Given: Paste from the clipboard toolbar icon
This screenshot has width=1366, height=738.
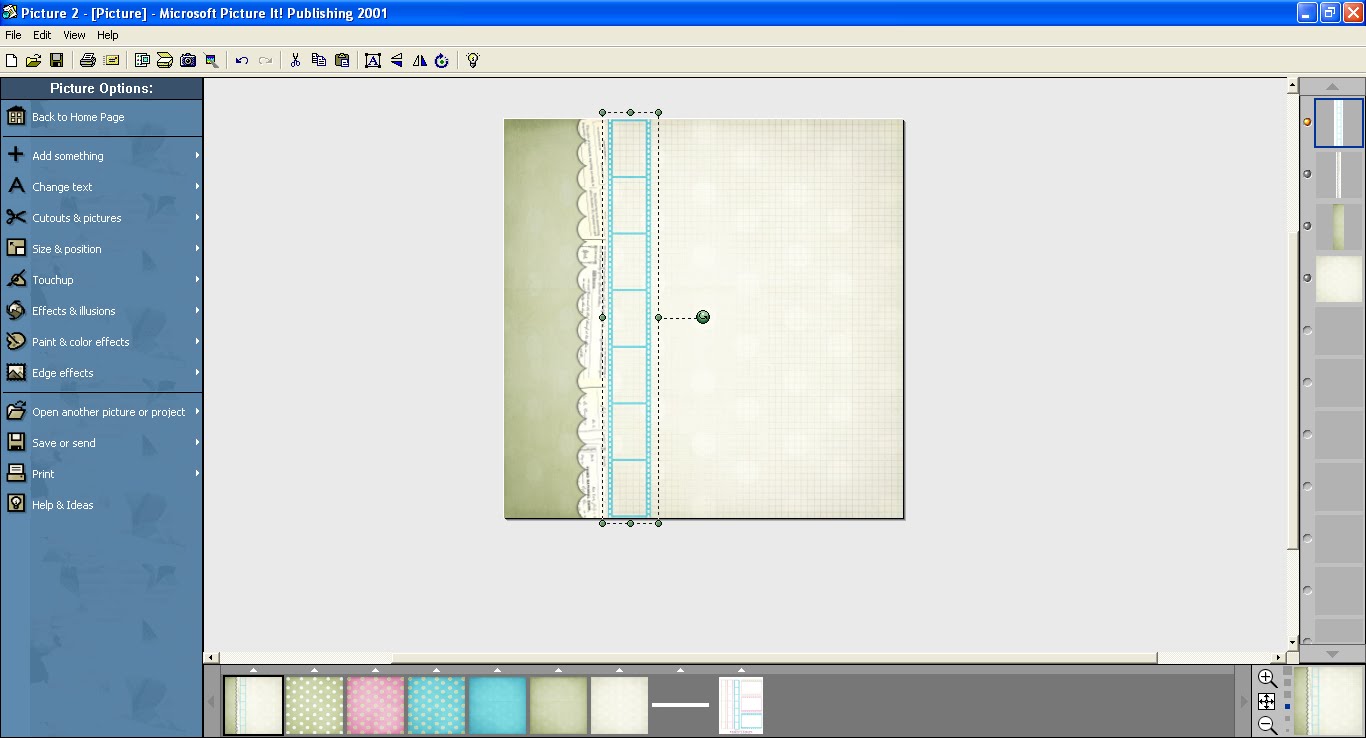Looking at the screenshot, I should [342, 60].
